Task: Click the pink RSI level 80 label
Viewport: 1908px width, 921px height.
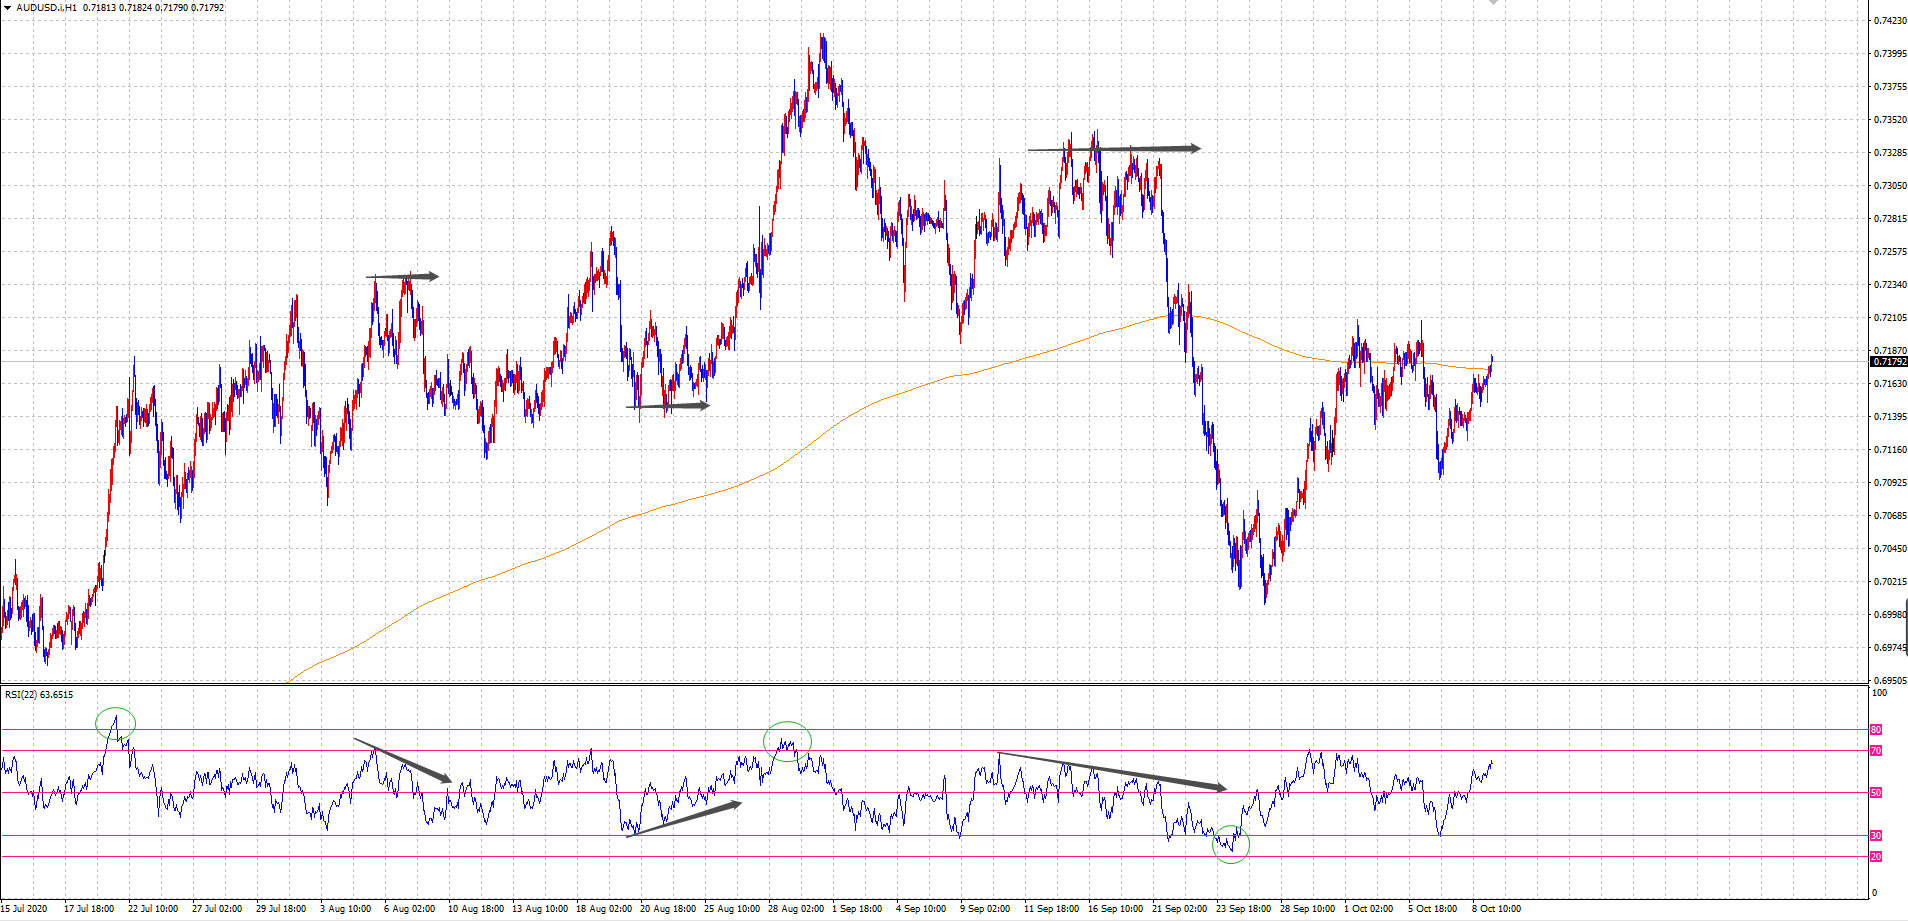Action: pos(1876,730)
